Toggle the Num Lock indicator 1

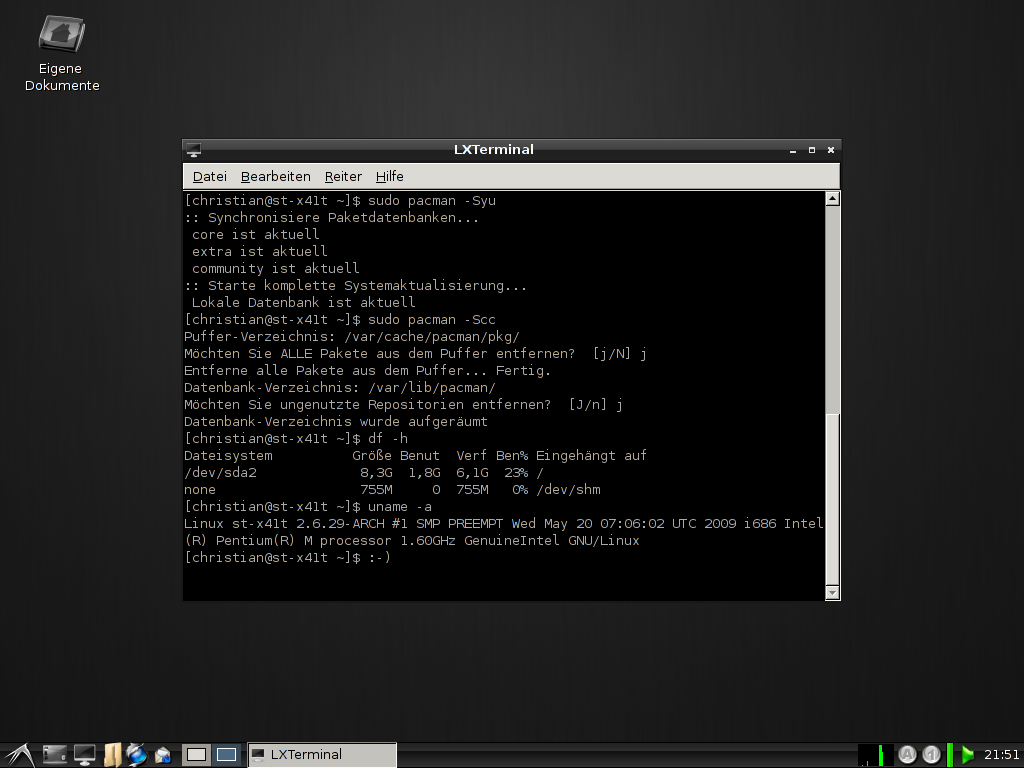[x=930, y=755]
